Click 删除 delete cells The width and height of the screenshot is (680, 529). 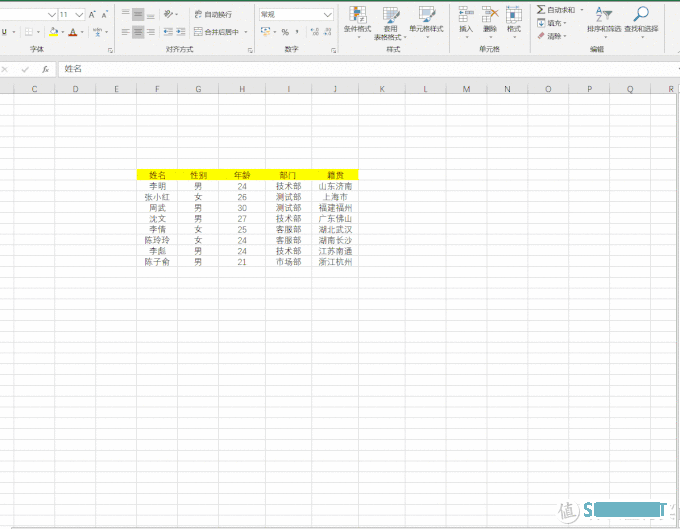pos(490,22)
